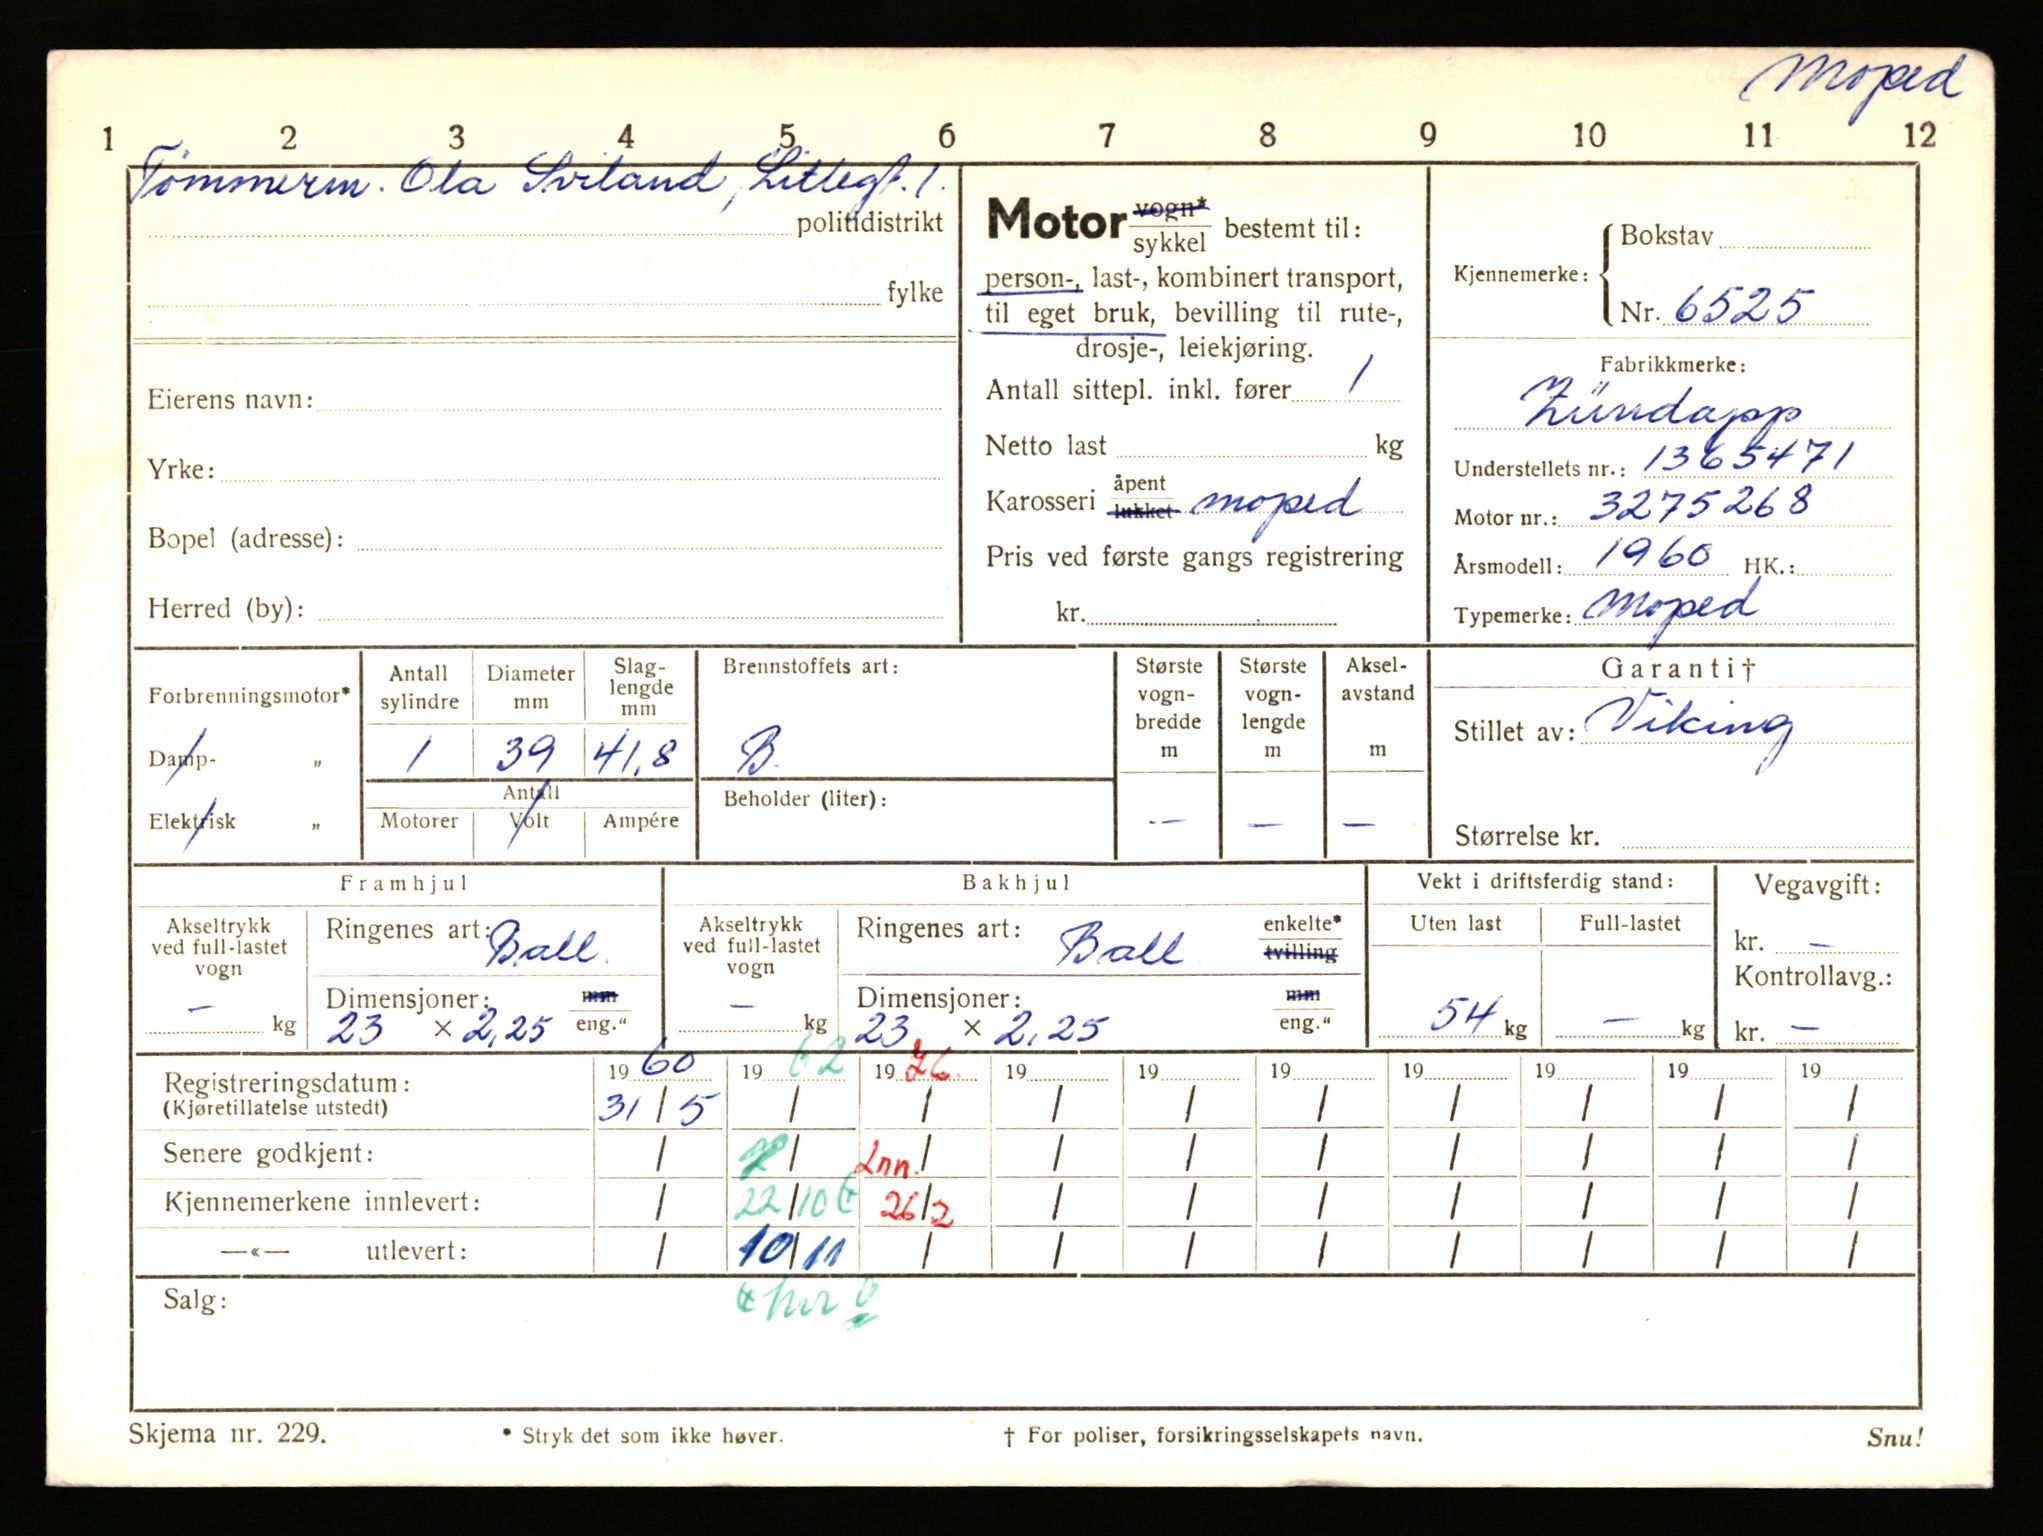Click the 'Bopel (adresse):' label
This screenshot has height=1536, width=2043.
246,539
